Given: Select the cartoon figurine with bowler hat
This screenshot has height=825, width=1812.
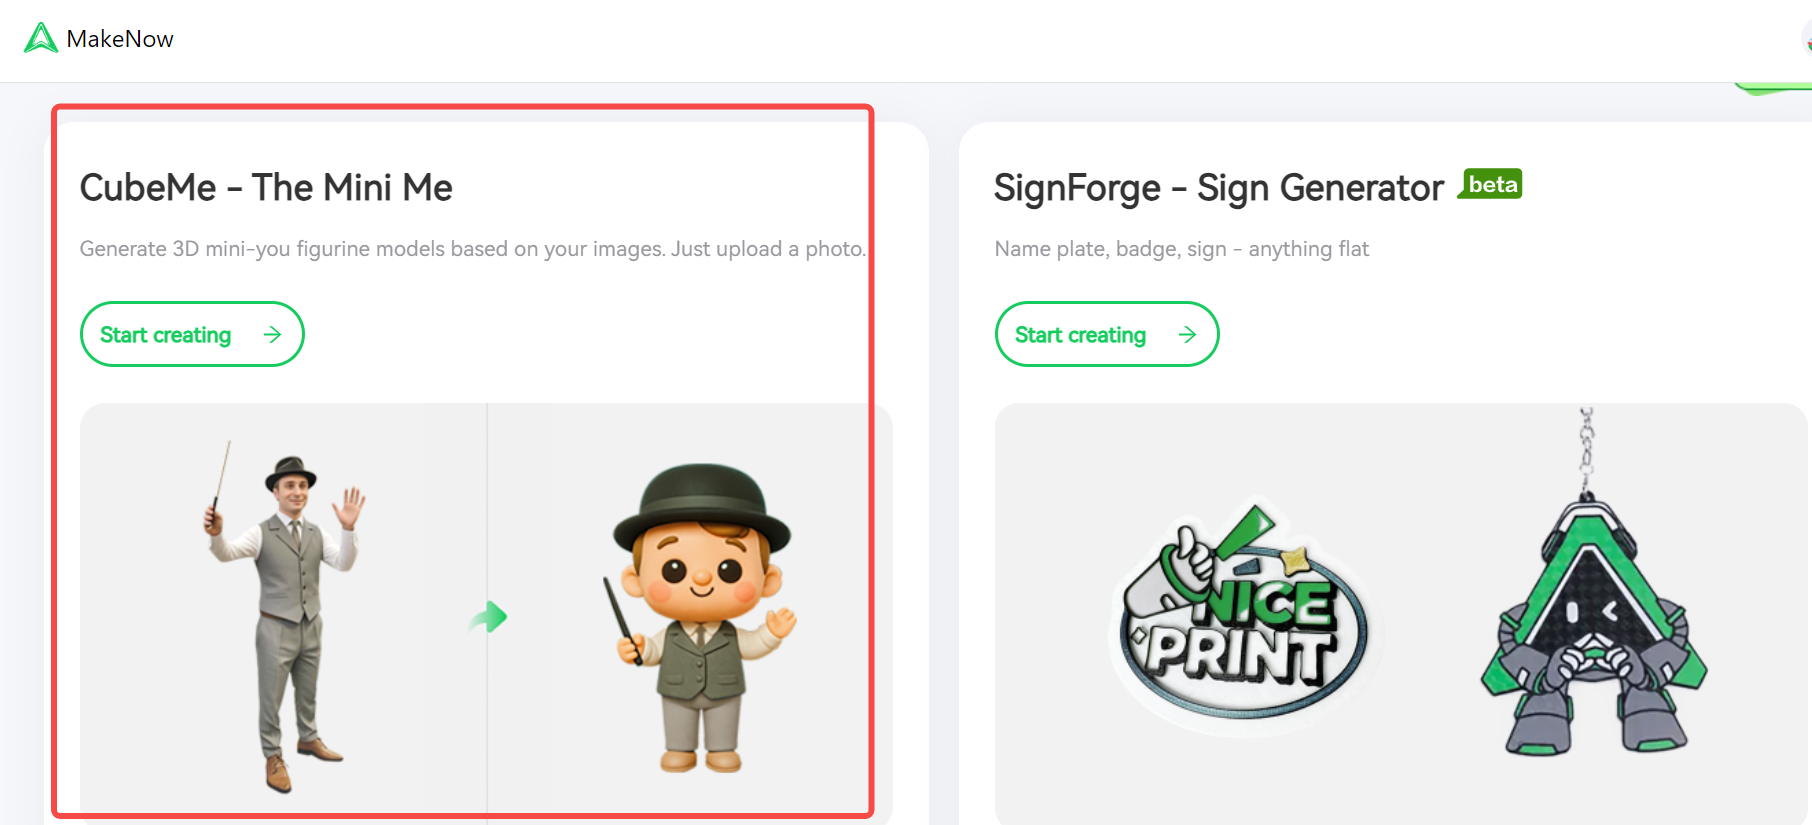Looking at the screenshot, I should (x=703, y=617).
